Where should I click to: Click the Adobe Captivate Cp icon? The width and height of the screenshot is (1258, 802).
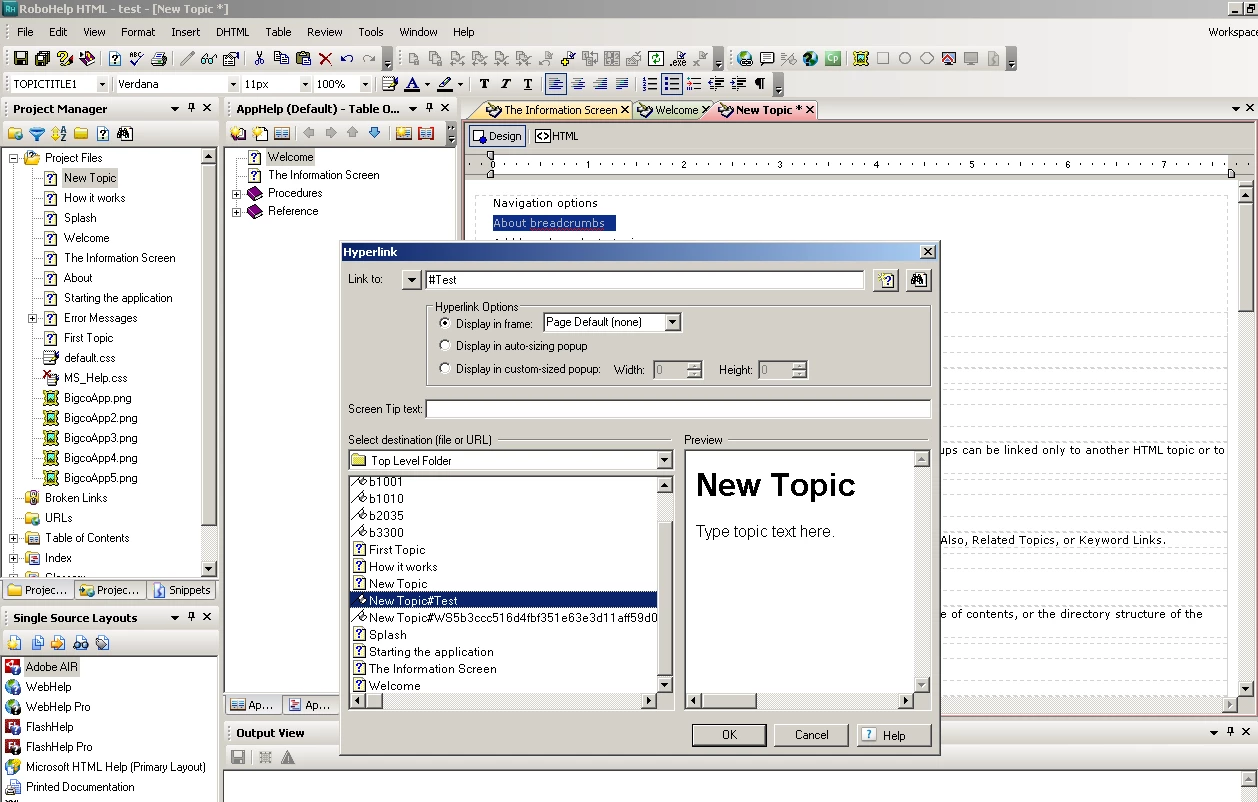[x=833, y=59]
